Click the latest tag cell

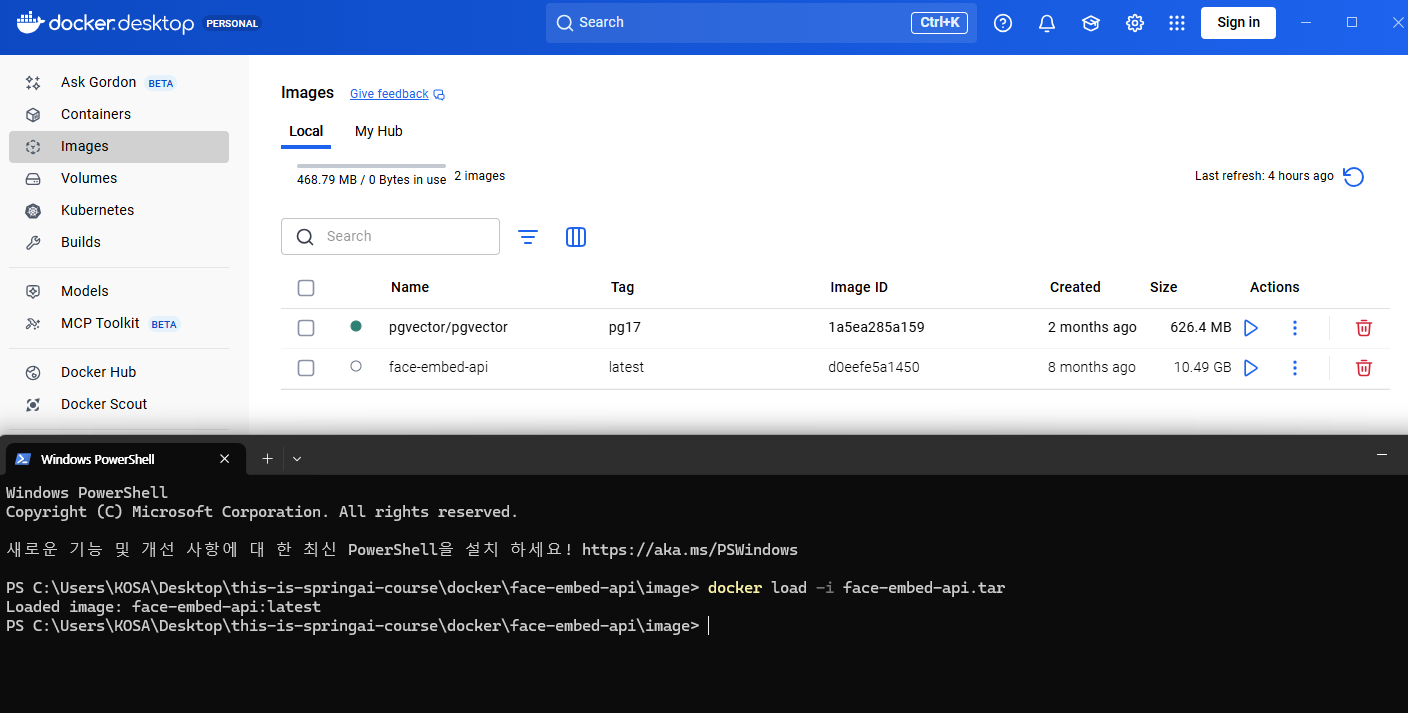coord(626,367)
